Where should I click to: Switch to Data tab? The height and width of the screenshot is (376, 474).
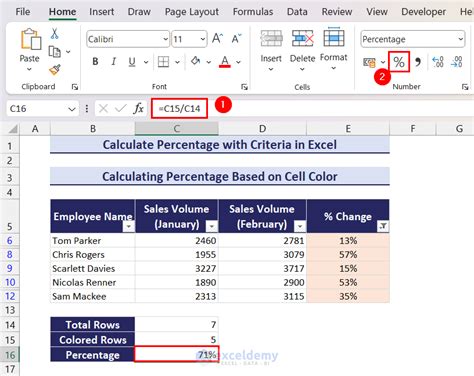click(297, 12)
